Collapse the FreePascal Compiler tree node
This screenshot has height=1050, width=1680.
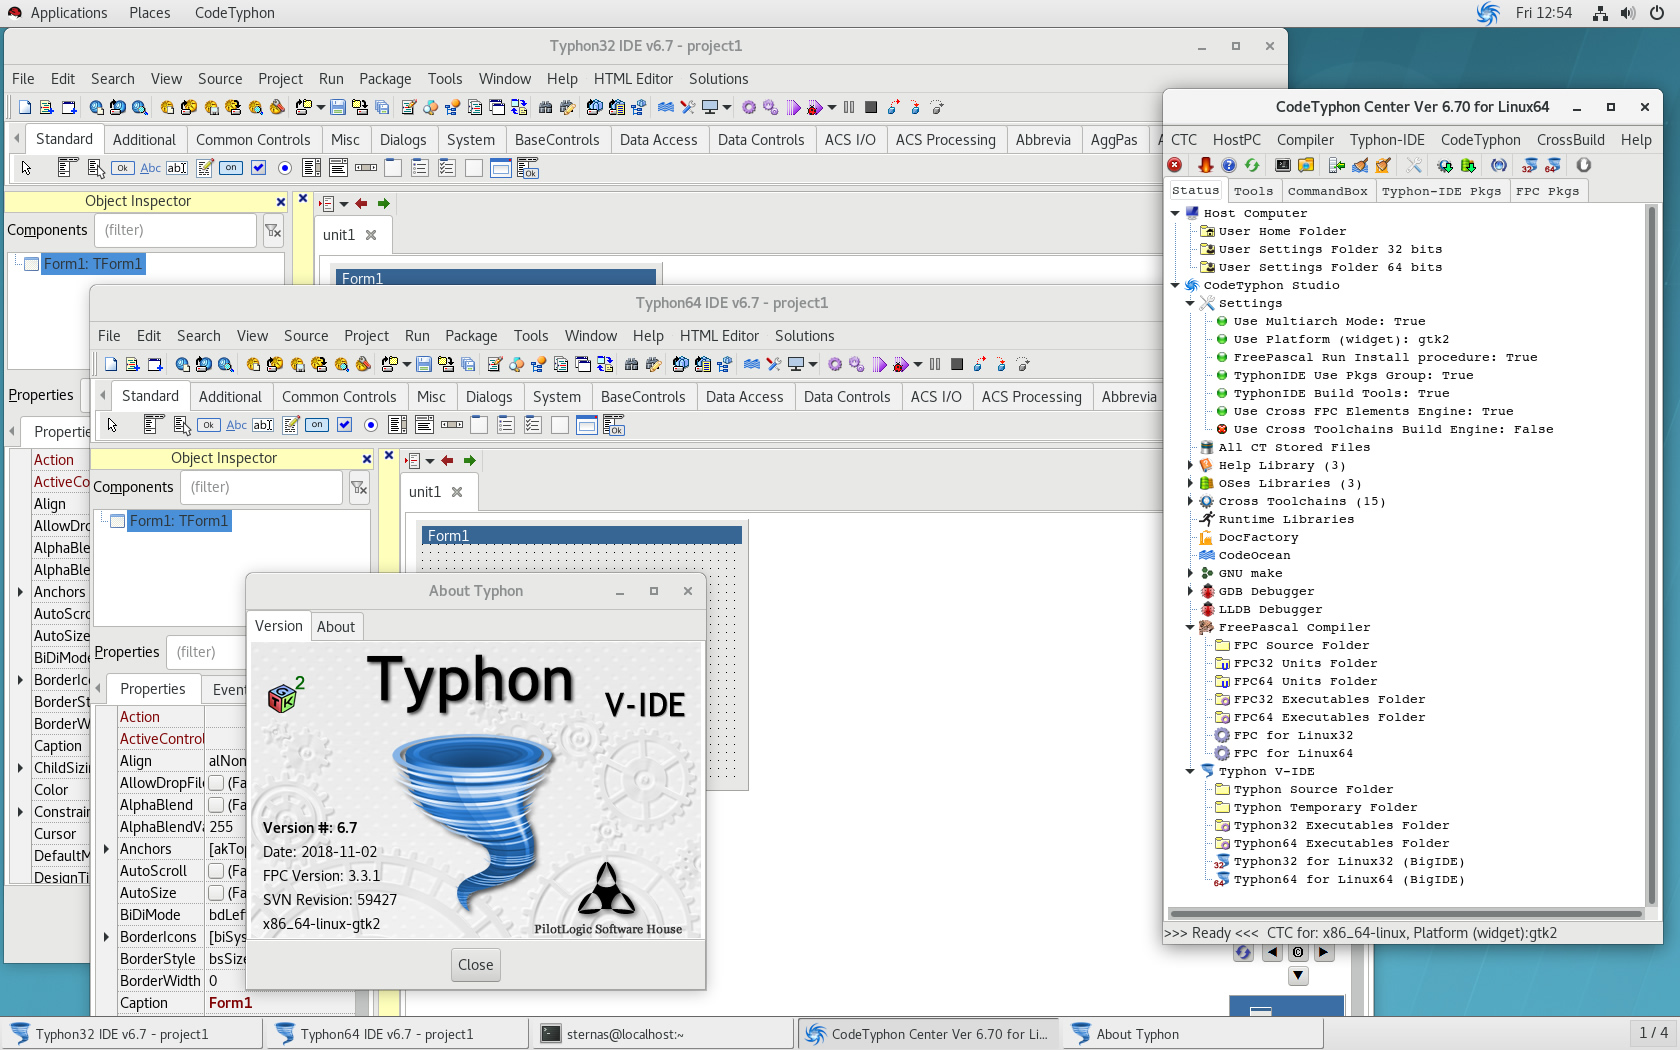pos(1190,627)
